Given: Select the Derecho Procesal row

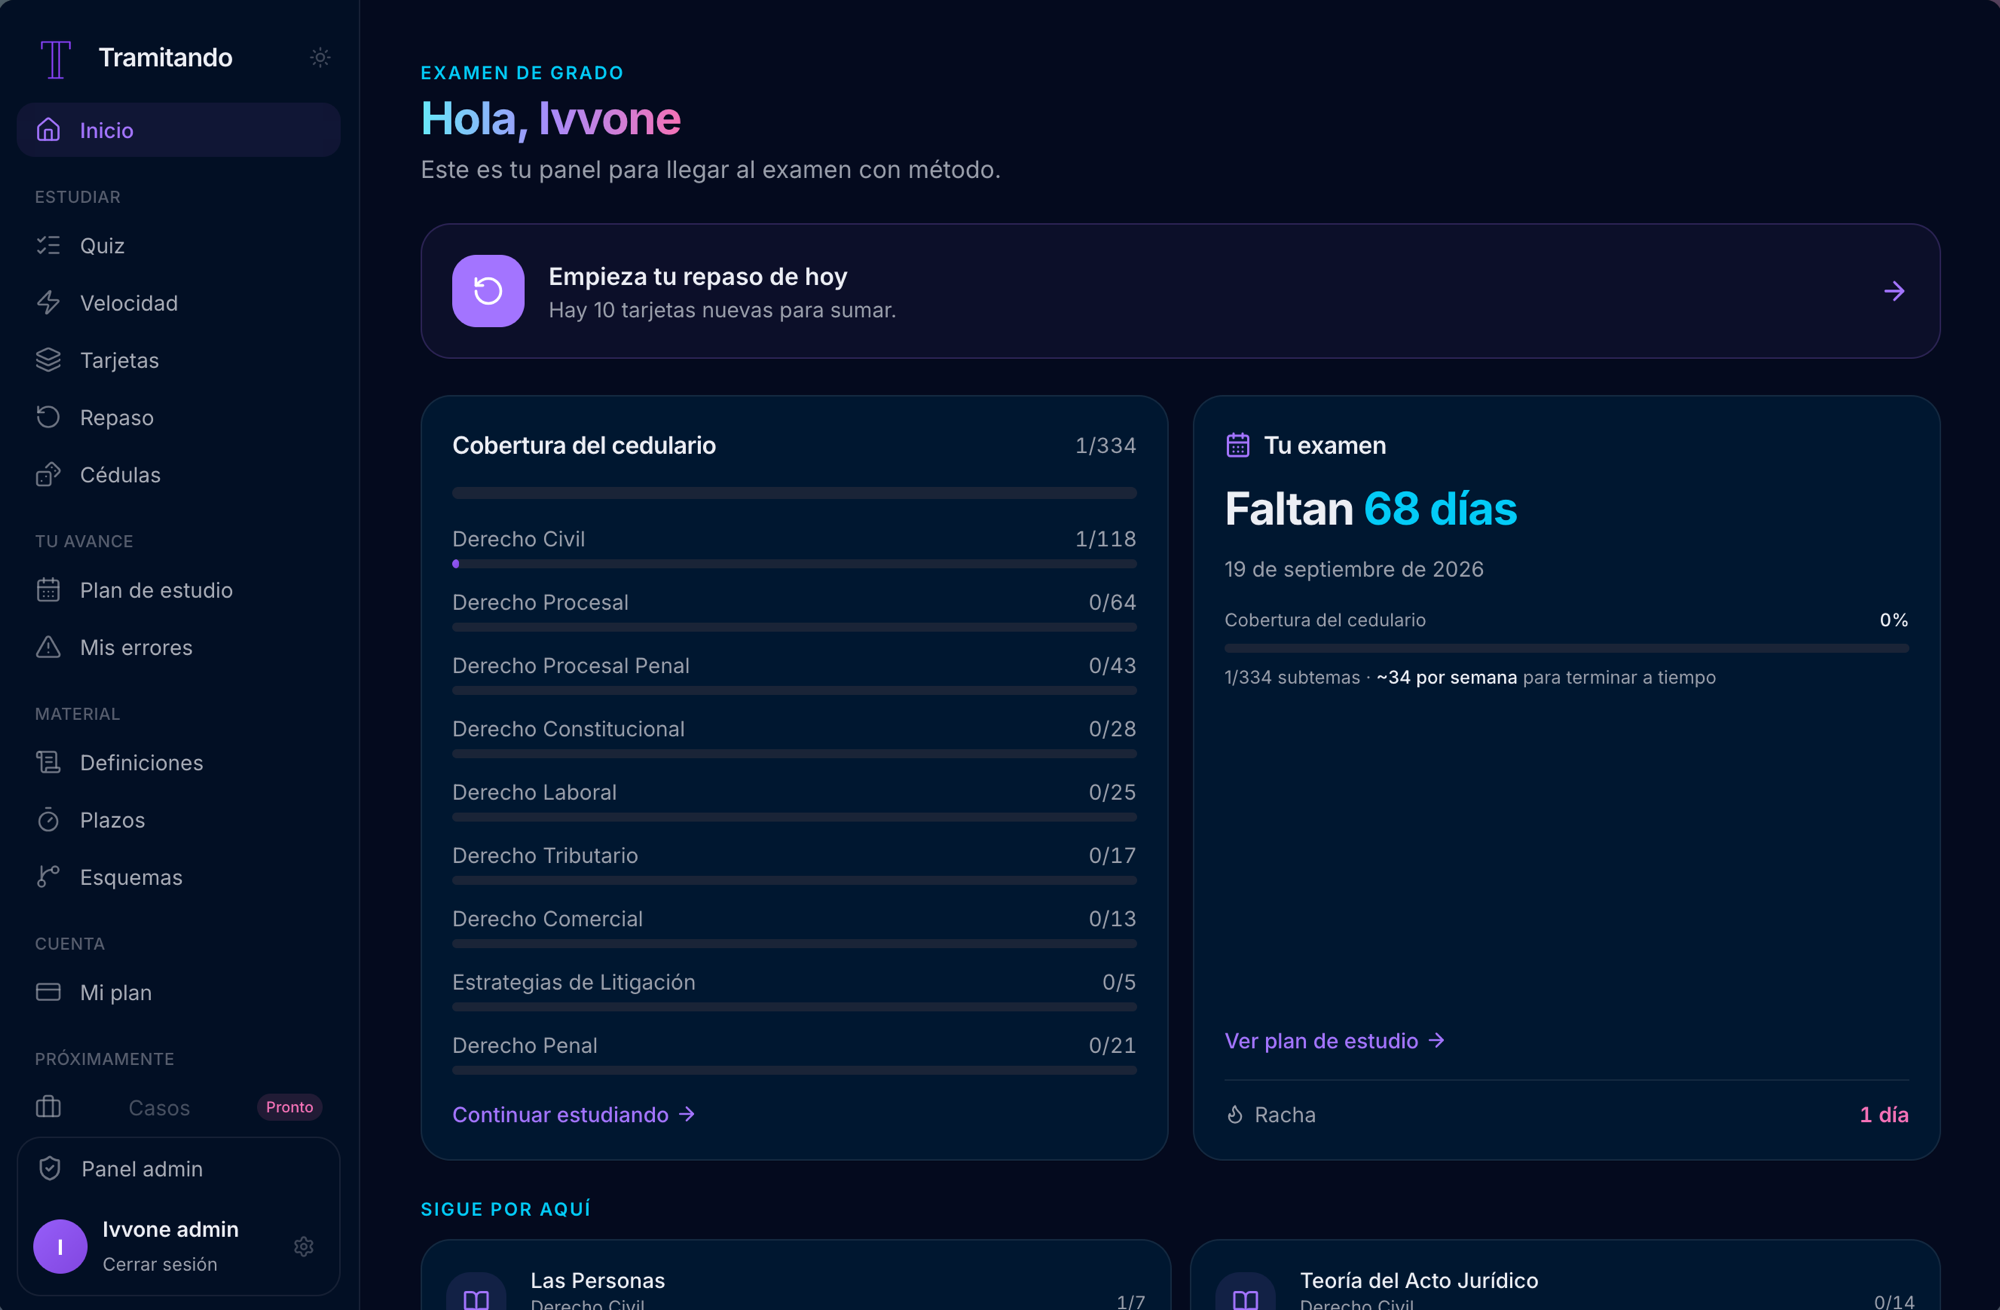Looking at the screenshot, I should (x=794, y=610).
